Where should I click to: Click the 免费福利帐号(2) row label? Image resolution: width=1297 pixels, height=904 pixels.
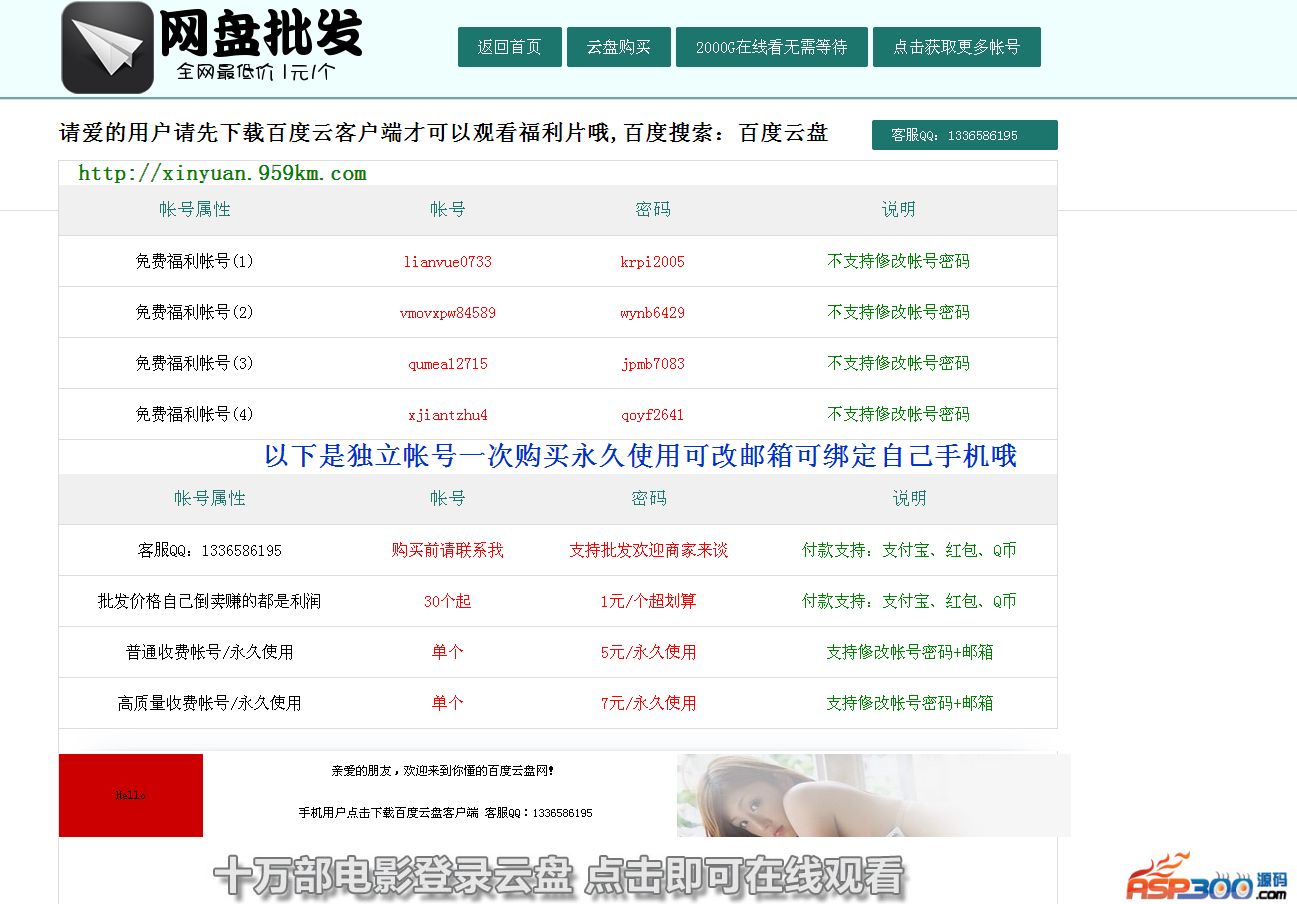(195, 313)
